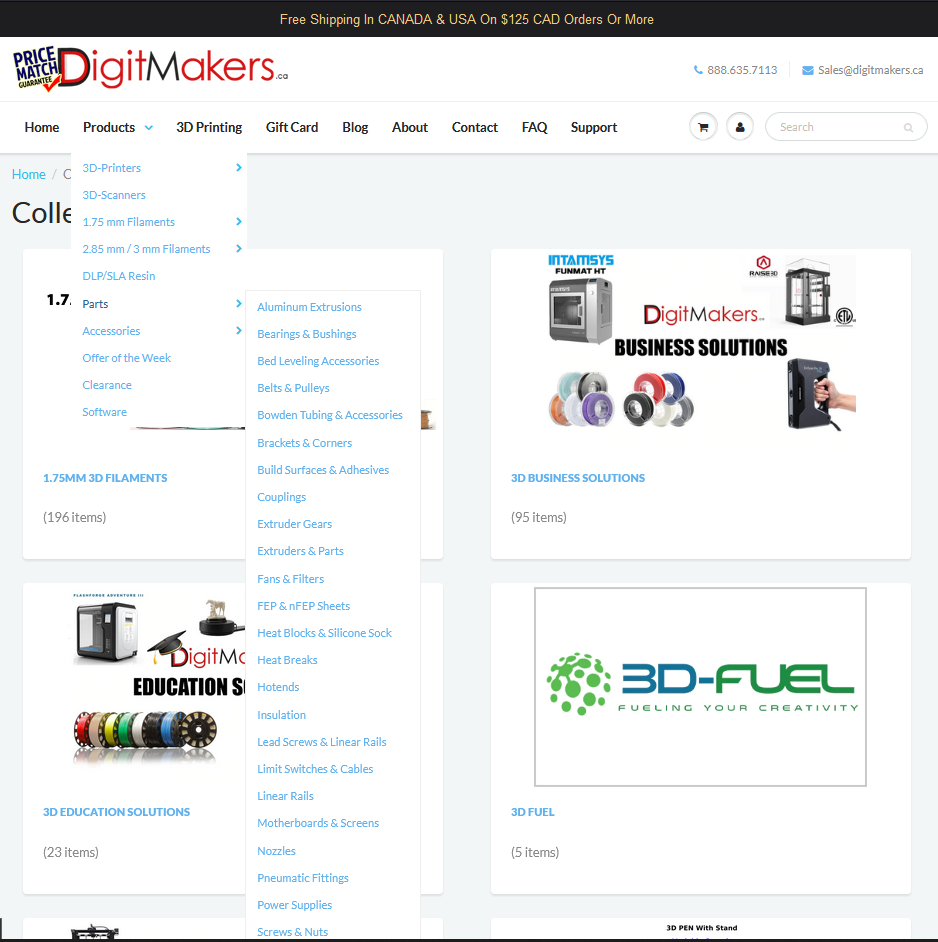Image resolution: width=938 pixels, height=942 pixels.
Task: Expand the Accessories submenu arrow
Action: point(239,330)
